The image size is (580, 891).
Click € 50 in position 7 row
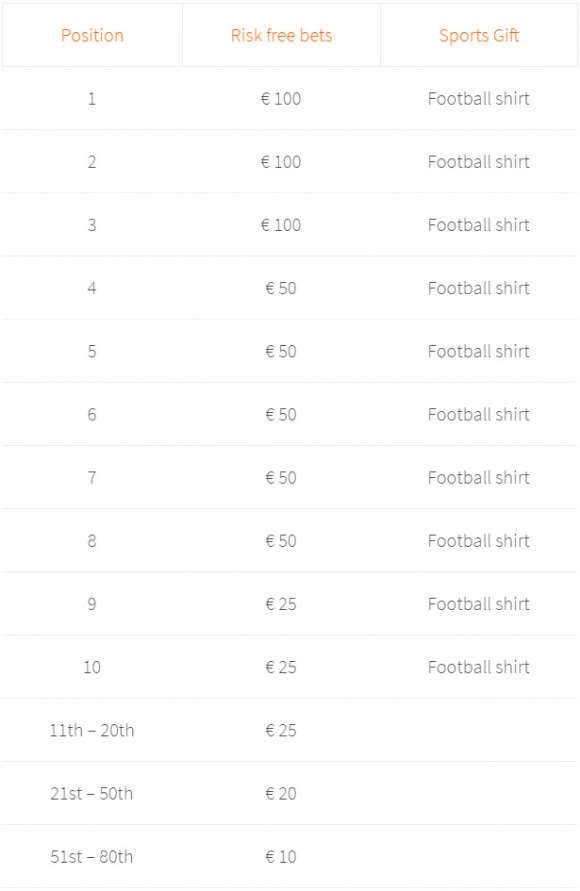[x=281, y=477]
